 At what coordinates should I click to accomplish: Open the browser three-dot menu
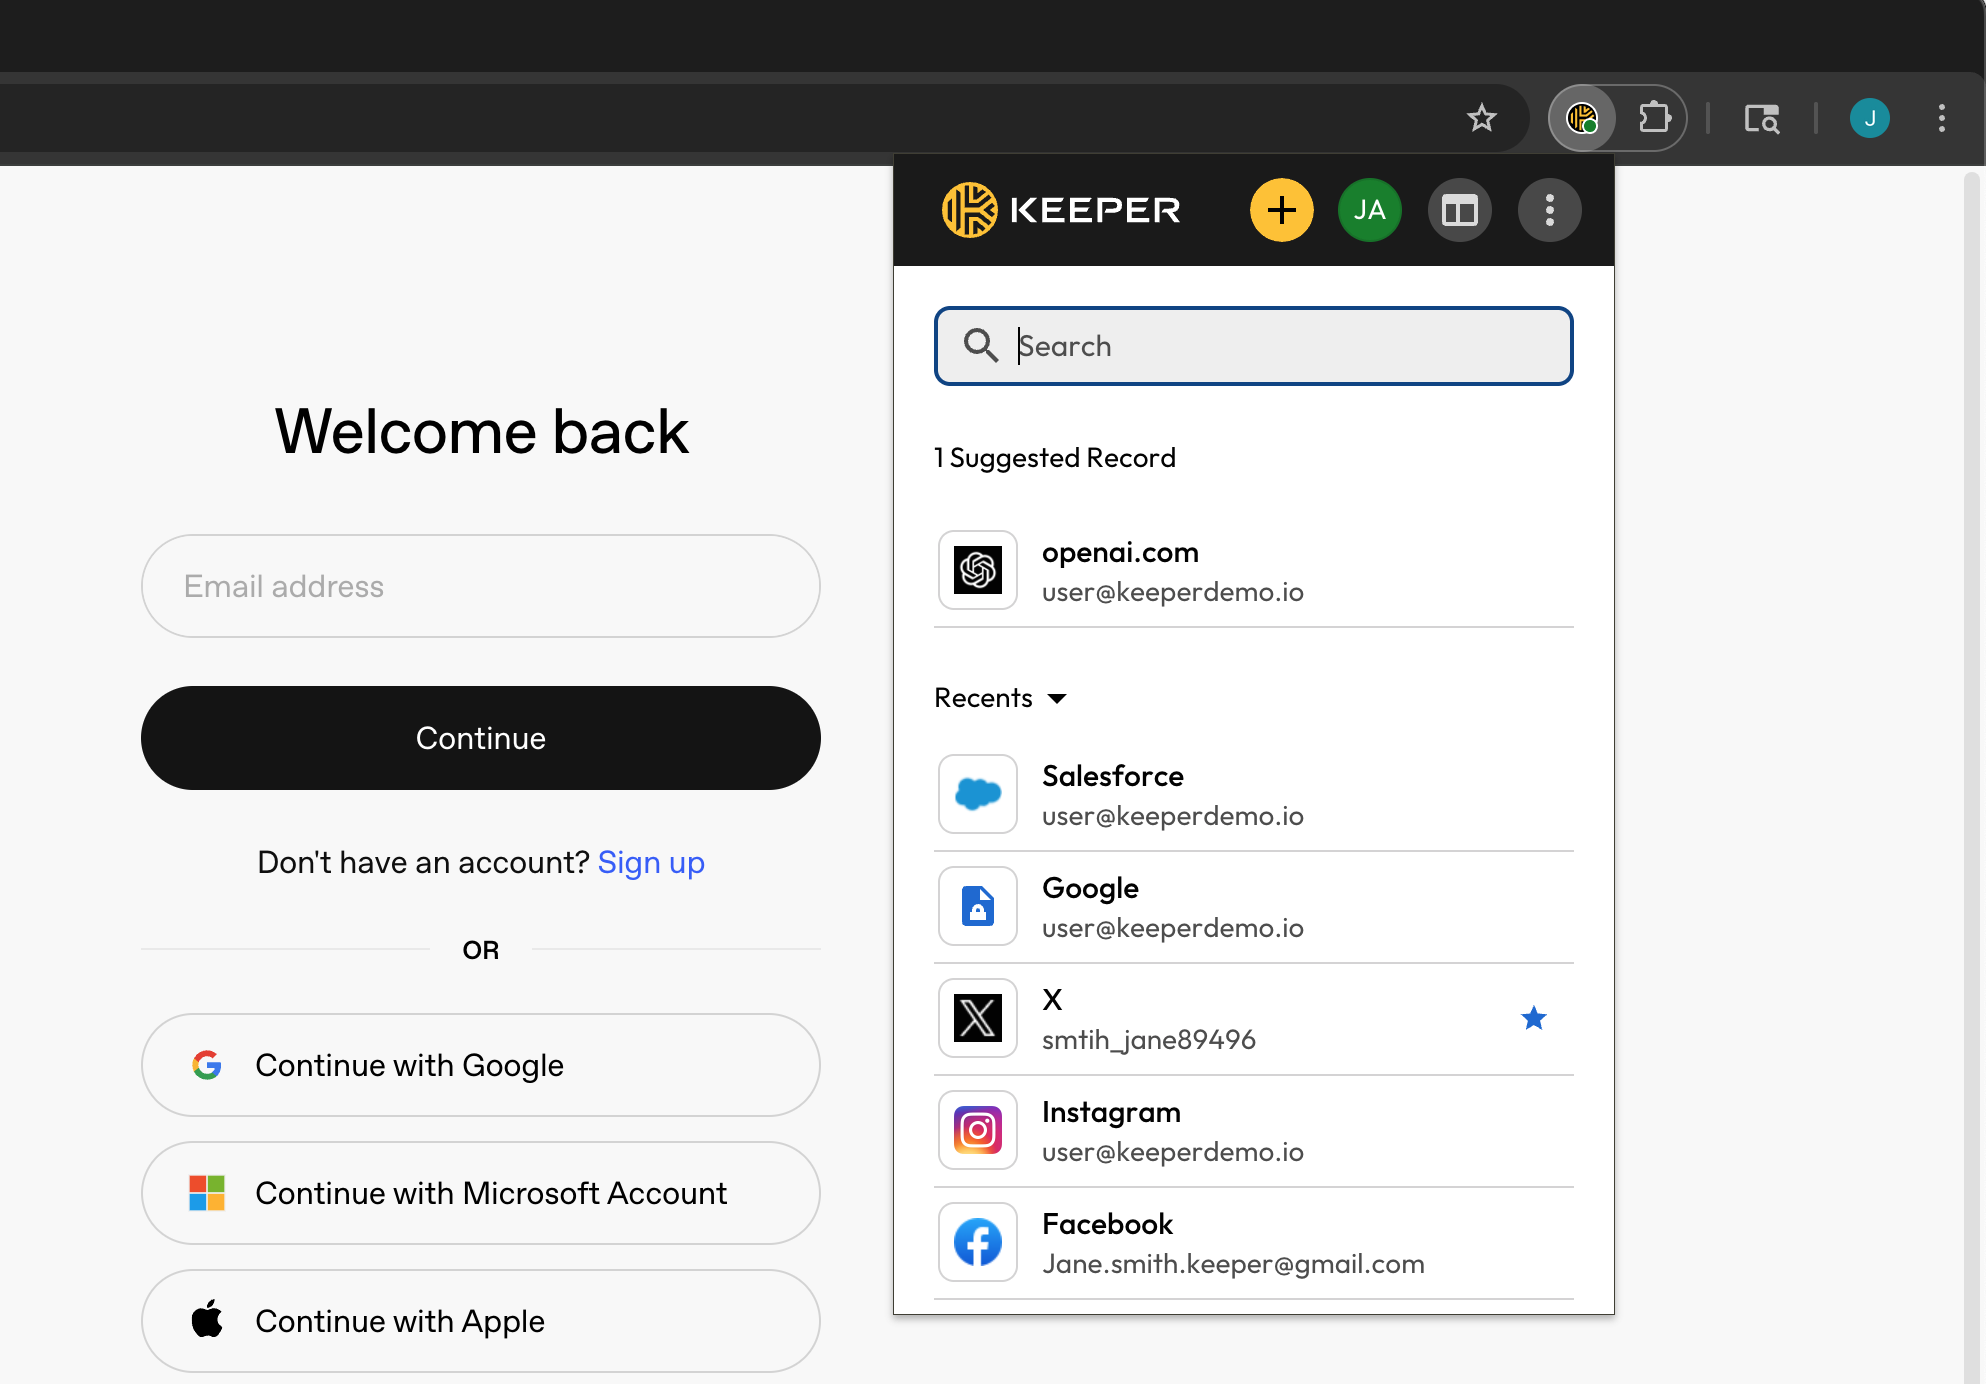pyautogui.click(x=1941, y=118)
